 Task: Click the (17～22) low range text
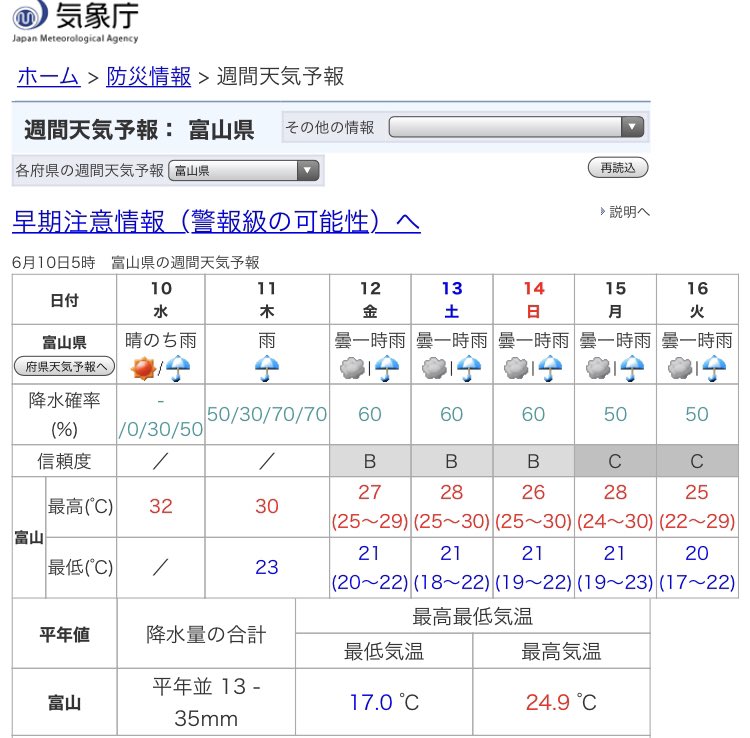click(x=697, y=583)
